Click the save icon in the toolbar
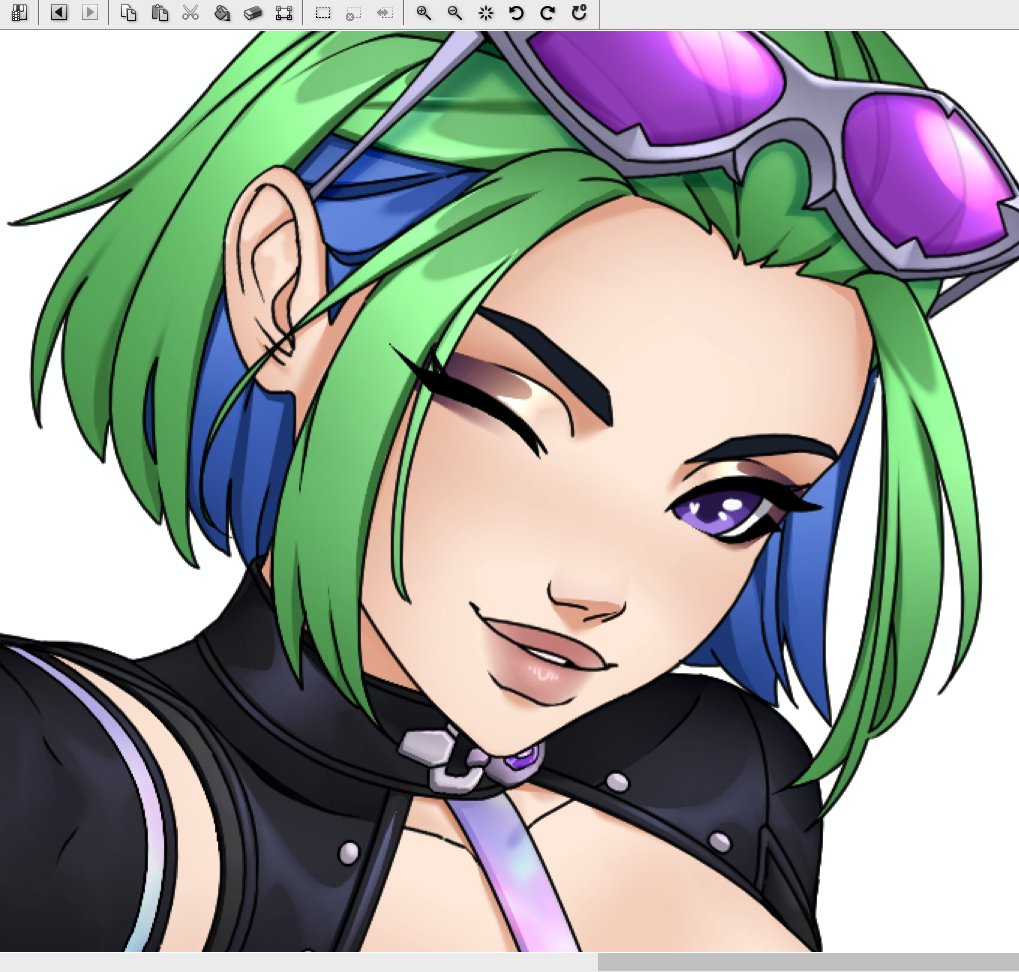 (19, 12)
